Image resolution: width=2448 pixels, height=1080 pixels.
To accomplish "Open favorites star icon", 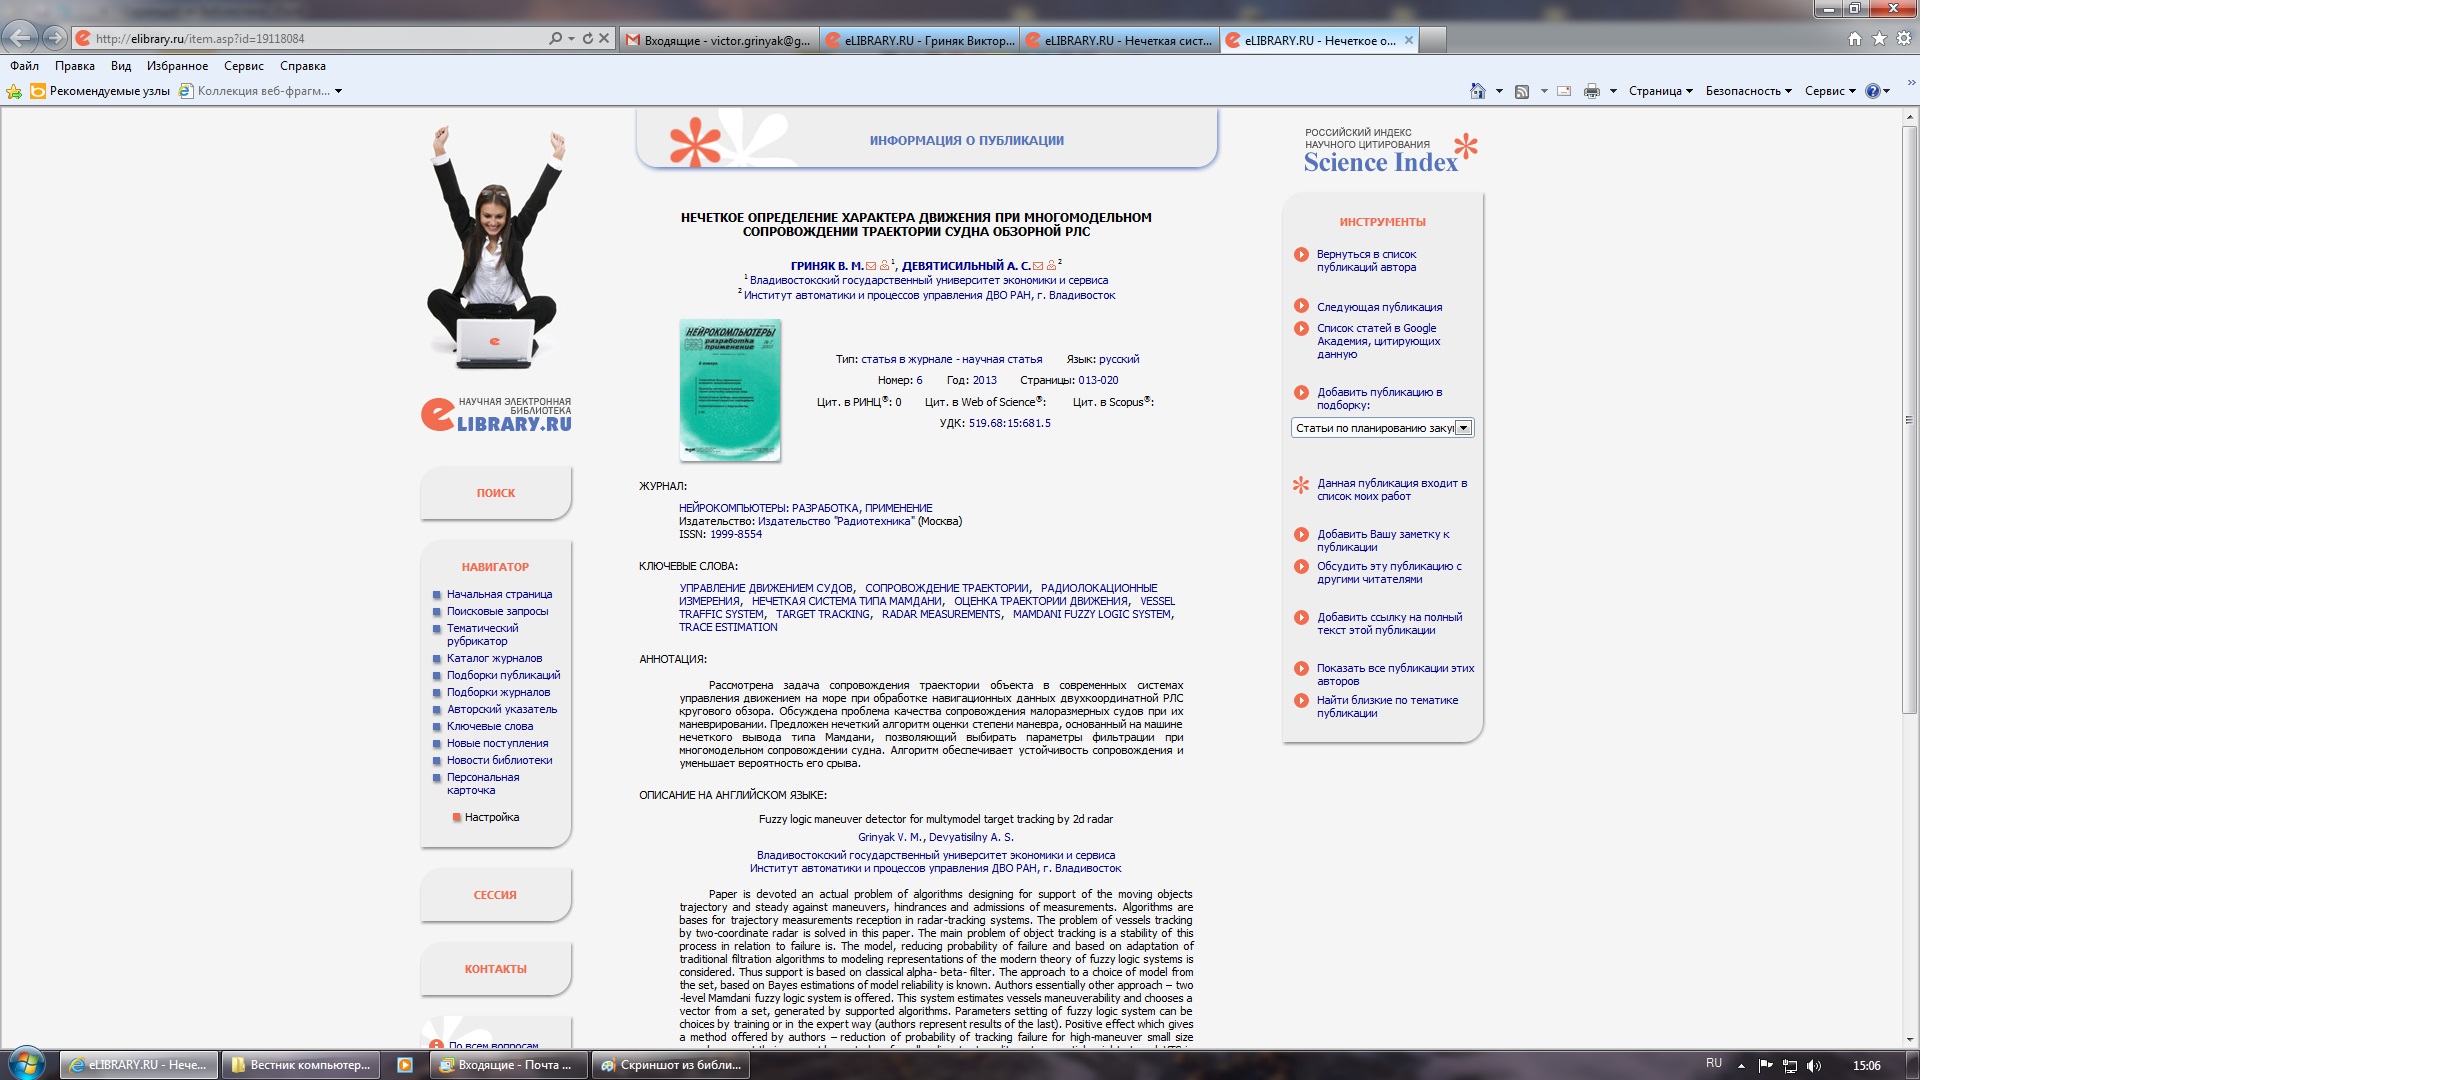I will pyautogui.click(x=1879, y=38).
